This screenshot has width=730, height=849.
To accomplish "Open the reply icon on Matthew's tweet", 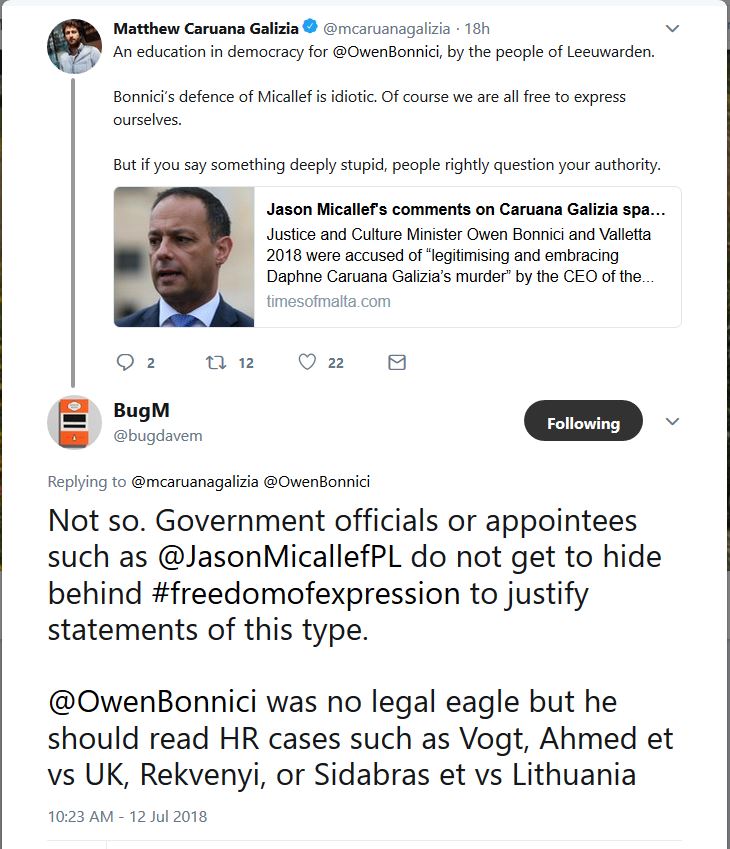I will click(126, 362).
